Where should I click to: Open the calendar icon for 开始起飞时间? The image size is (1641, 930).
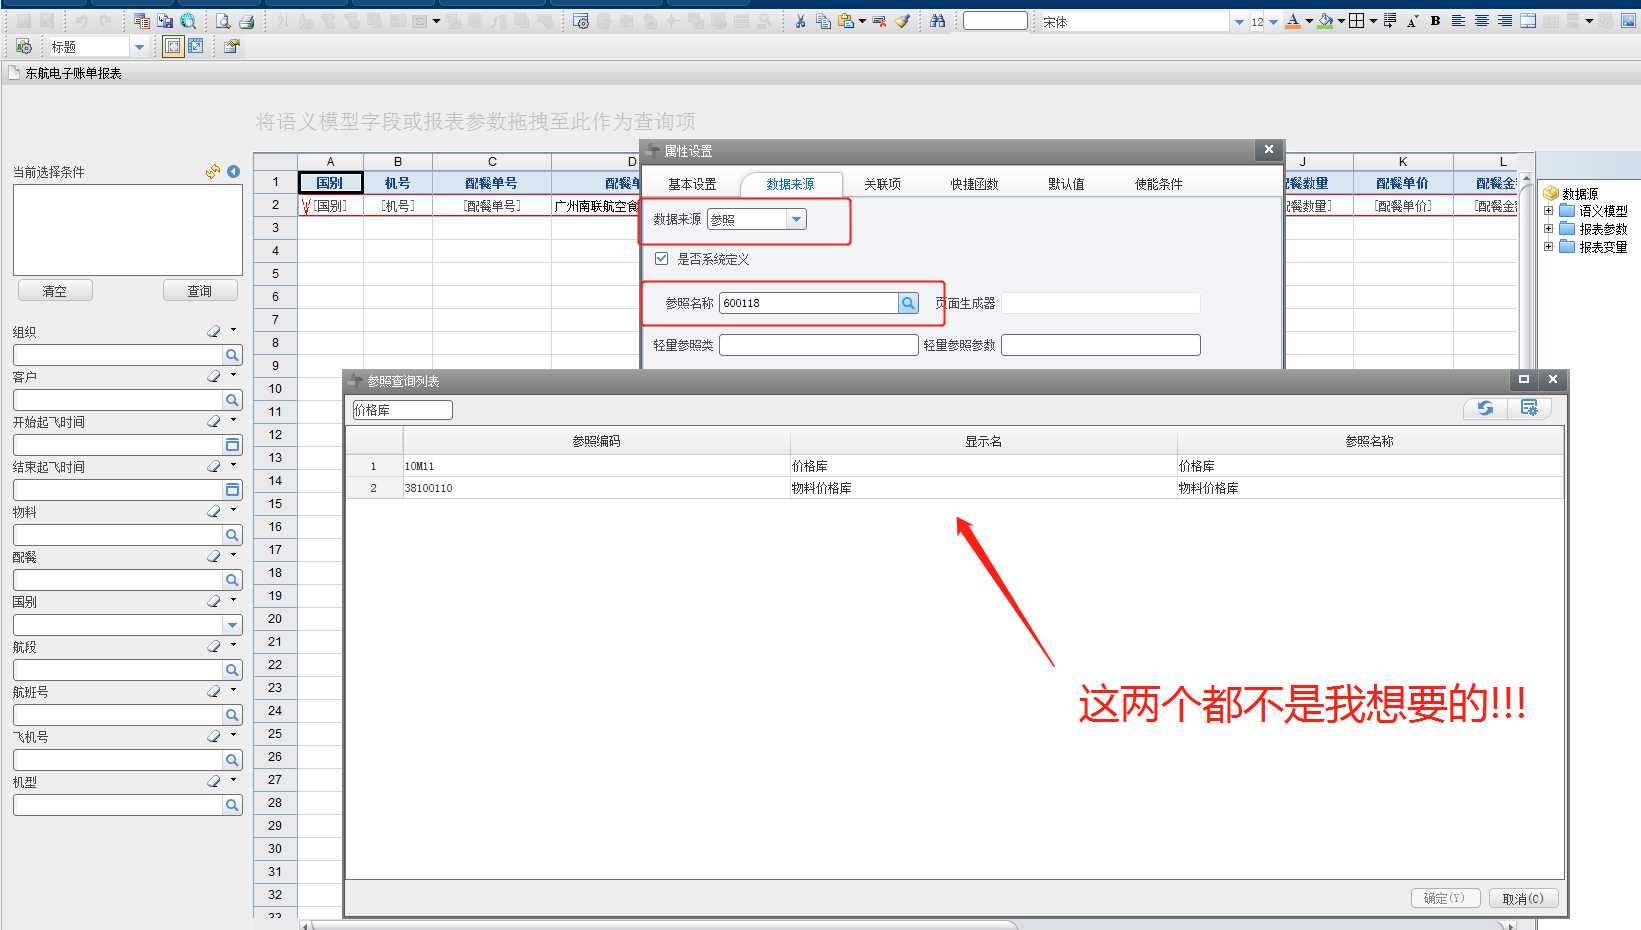point(232,445)
